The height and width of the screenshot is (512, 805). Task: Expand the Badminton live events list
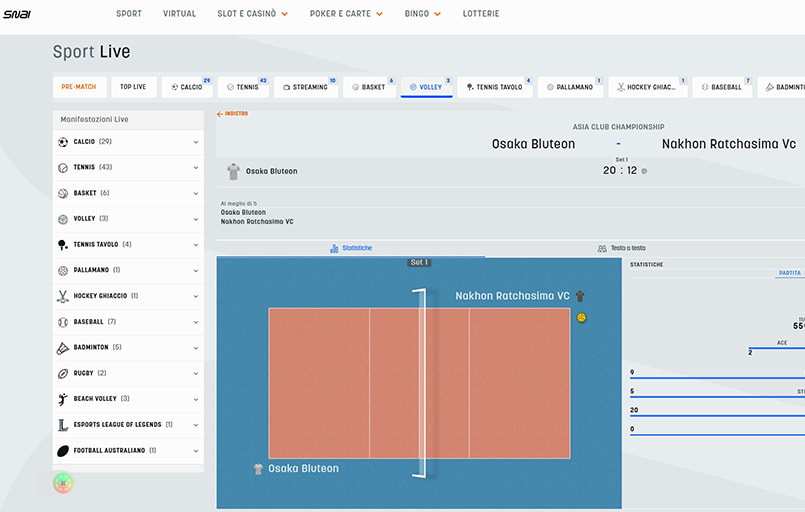coord(196,347)
